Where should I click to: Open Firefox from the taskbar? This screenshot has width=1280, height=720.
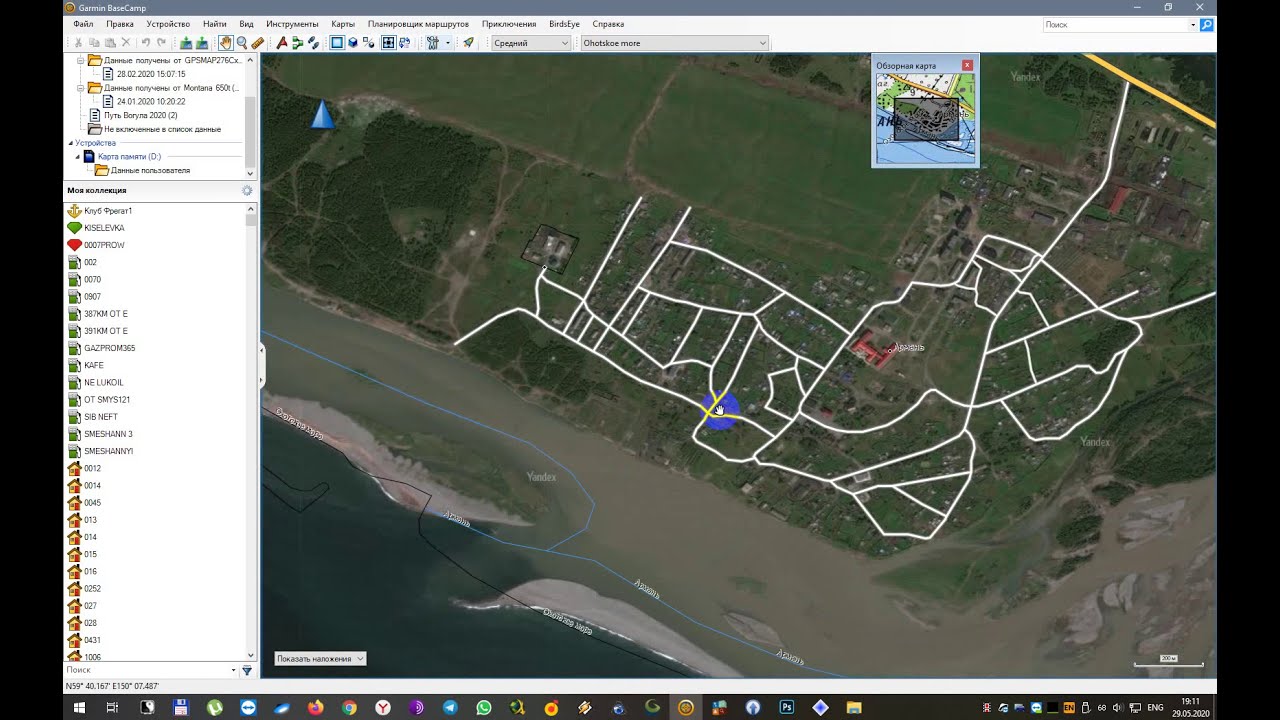316,707
